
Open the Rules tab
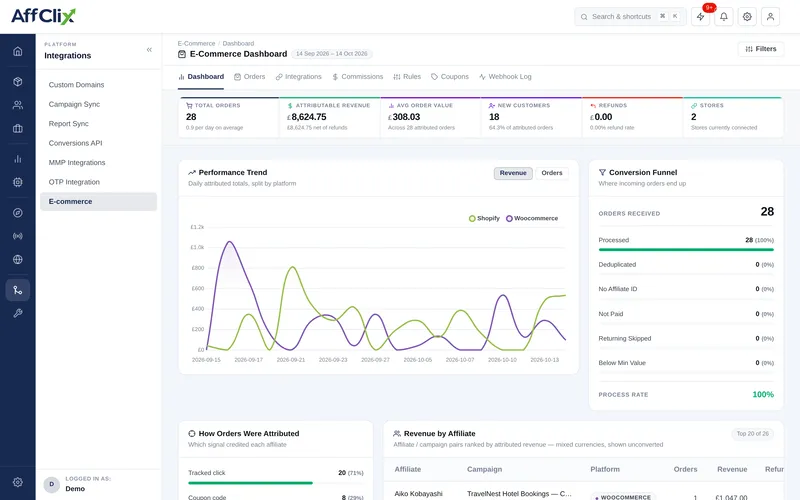point(407,77)
